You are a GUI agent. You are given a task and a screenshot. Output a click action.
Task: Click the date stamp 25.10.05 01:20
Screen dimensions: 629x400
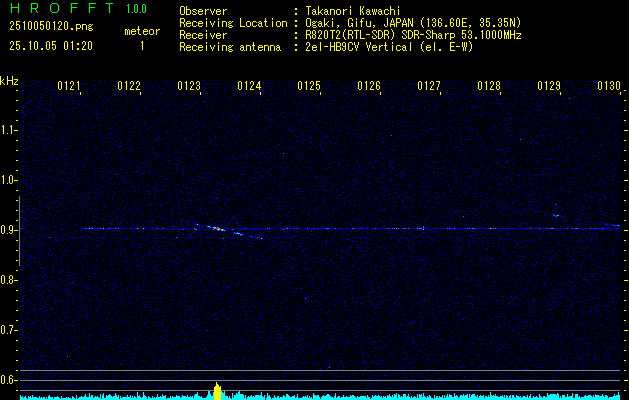51,46
